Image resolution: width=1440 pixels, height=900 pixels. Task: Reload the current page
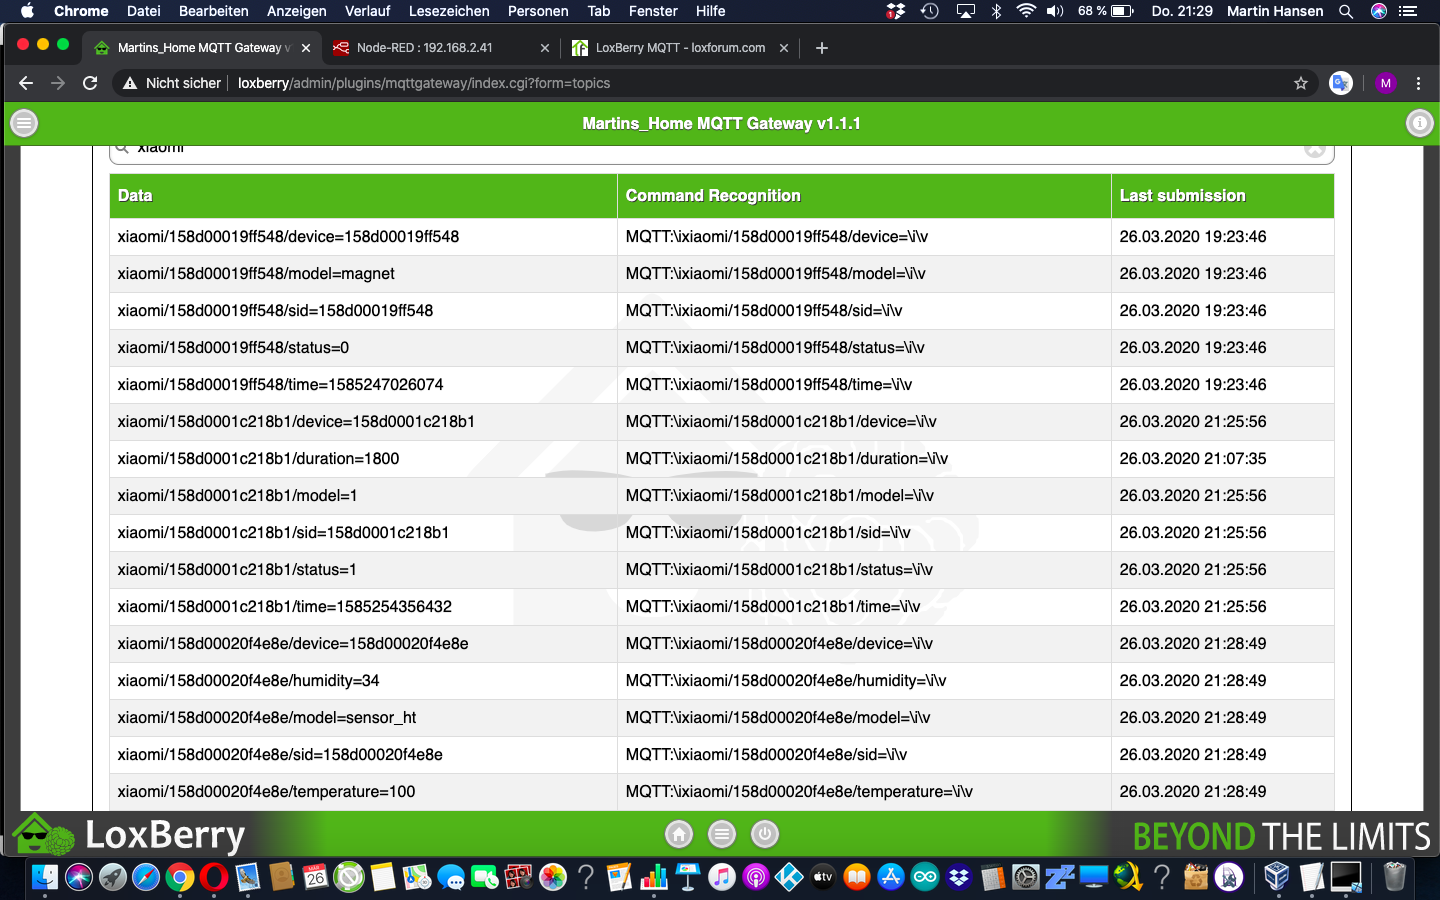(x=90, y=83)
